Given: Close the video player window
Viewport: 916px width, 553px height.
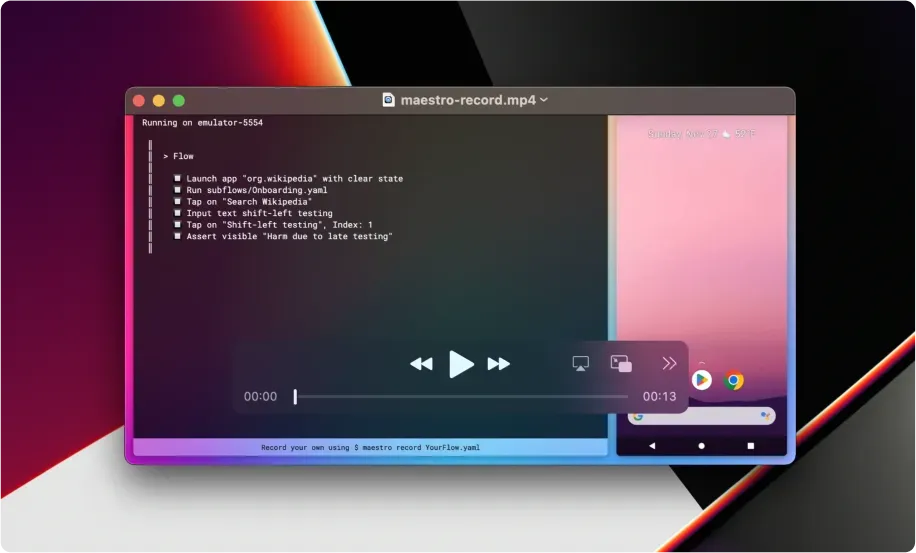Looking at the screenshot, I should click(139, 100).
